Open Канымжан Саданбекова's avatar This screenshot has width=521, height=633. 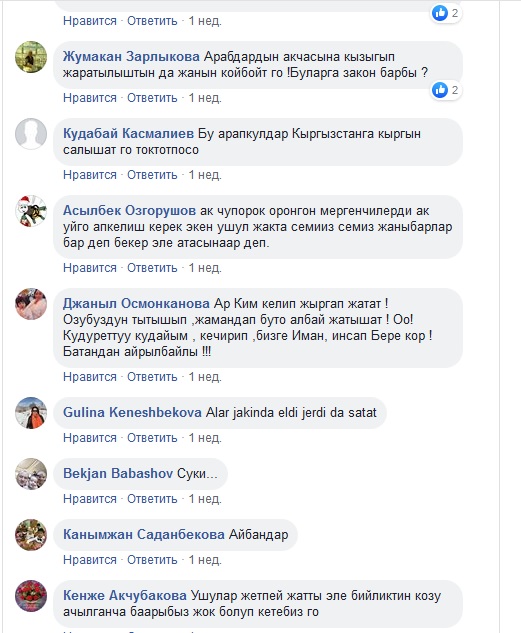(31, 535)
